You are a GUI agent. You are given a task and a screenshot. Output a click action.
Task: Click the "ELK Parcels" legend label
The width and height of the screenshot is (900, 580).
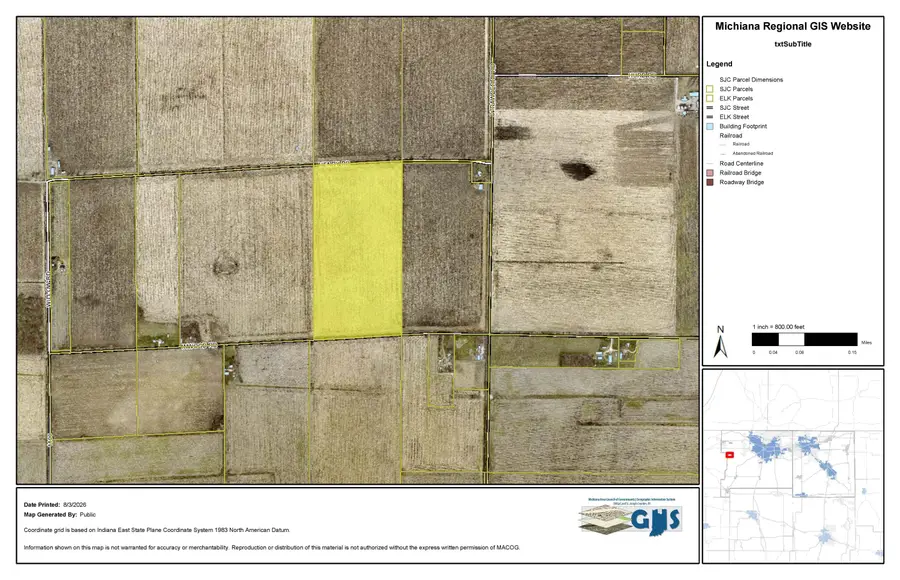736,98
